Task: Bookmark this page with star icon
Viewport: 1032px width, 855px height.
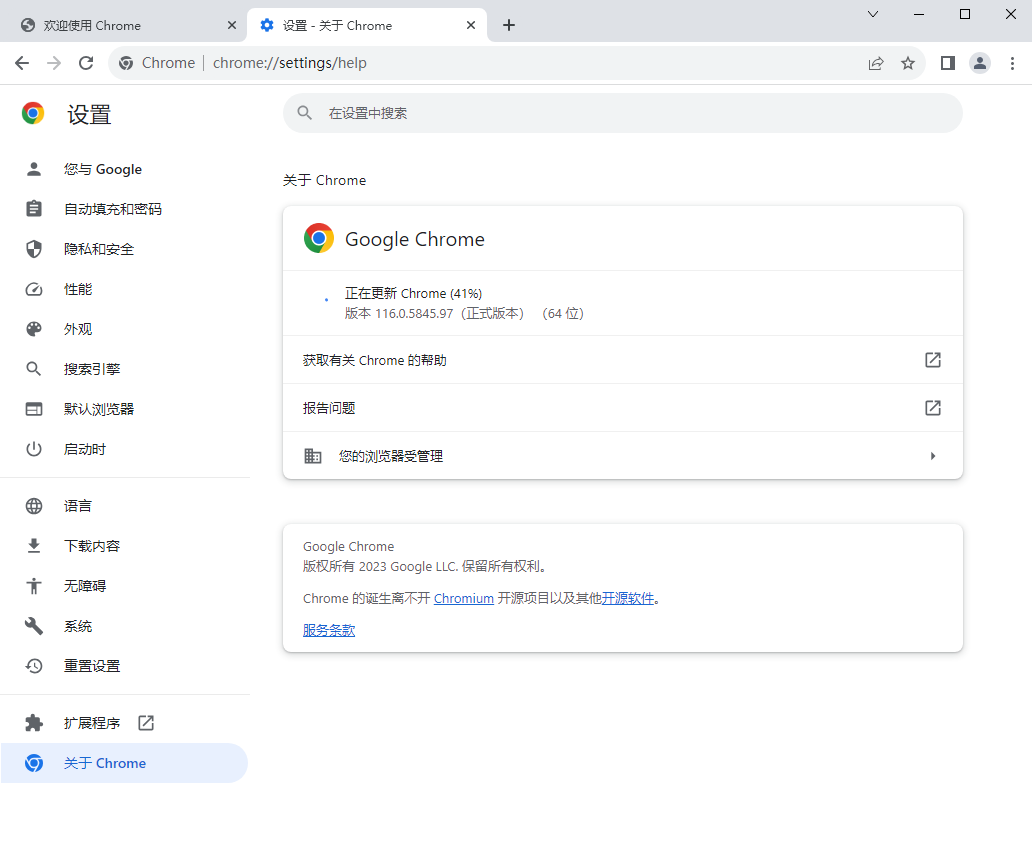Action: click(908, 63)
